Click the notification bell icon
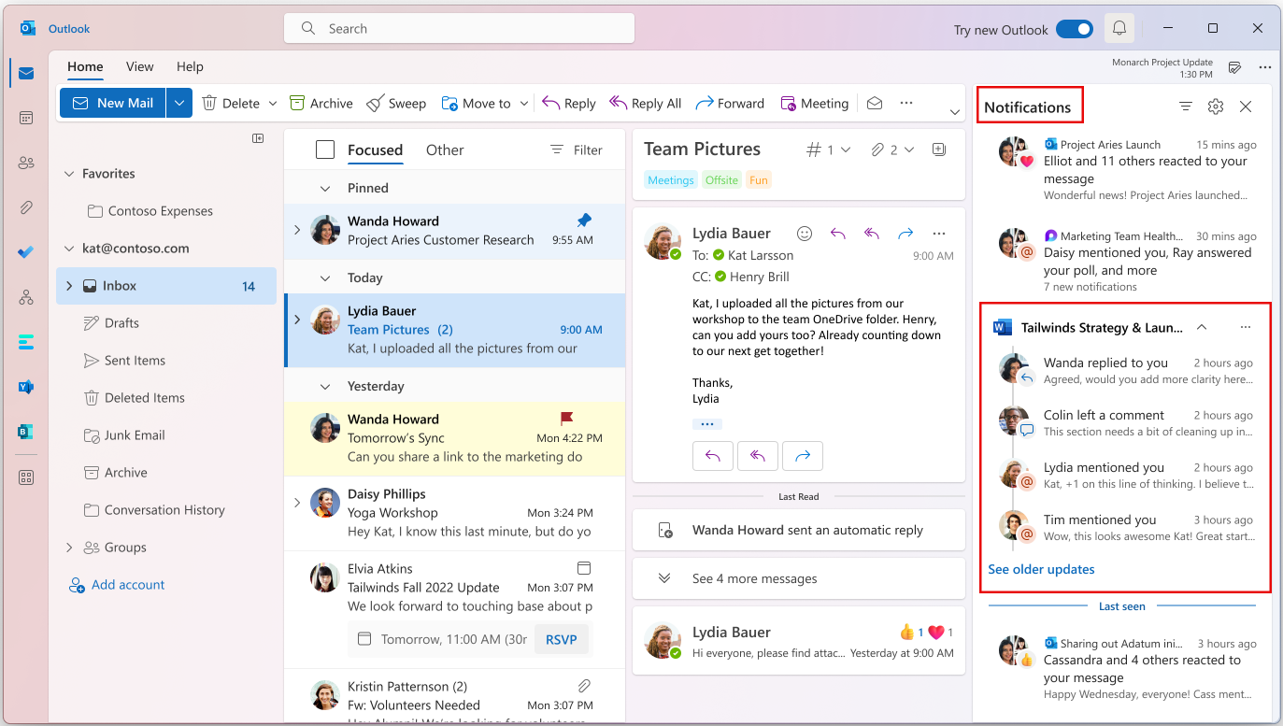This screenshot has width=1283, height=726. tap(1119, 29)
